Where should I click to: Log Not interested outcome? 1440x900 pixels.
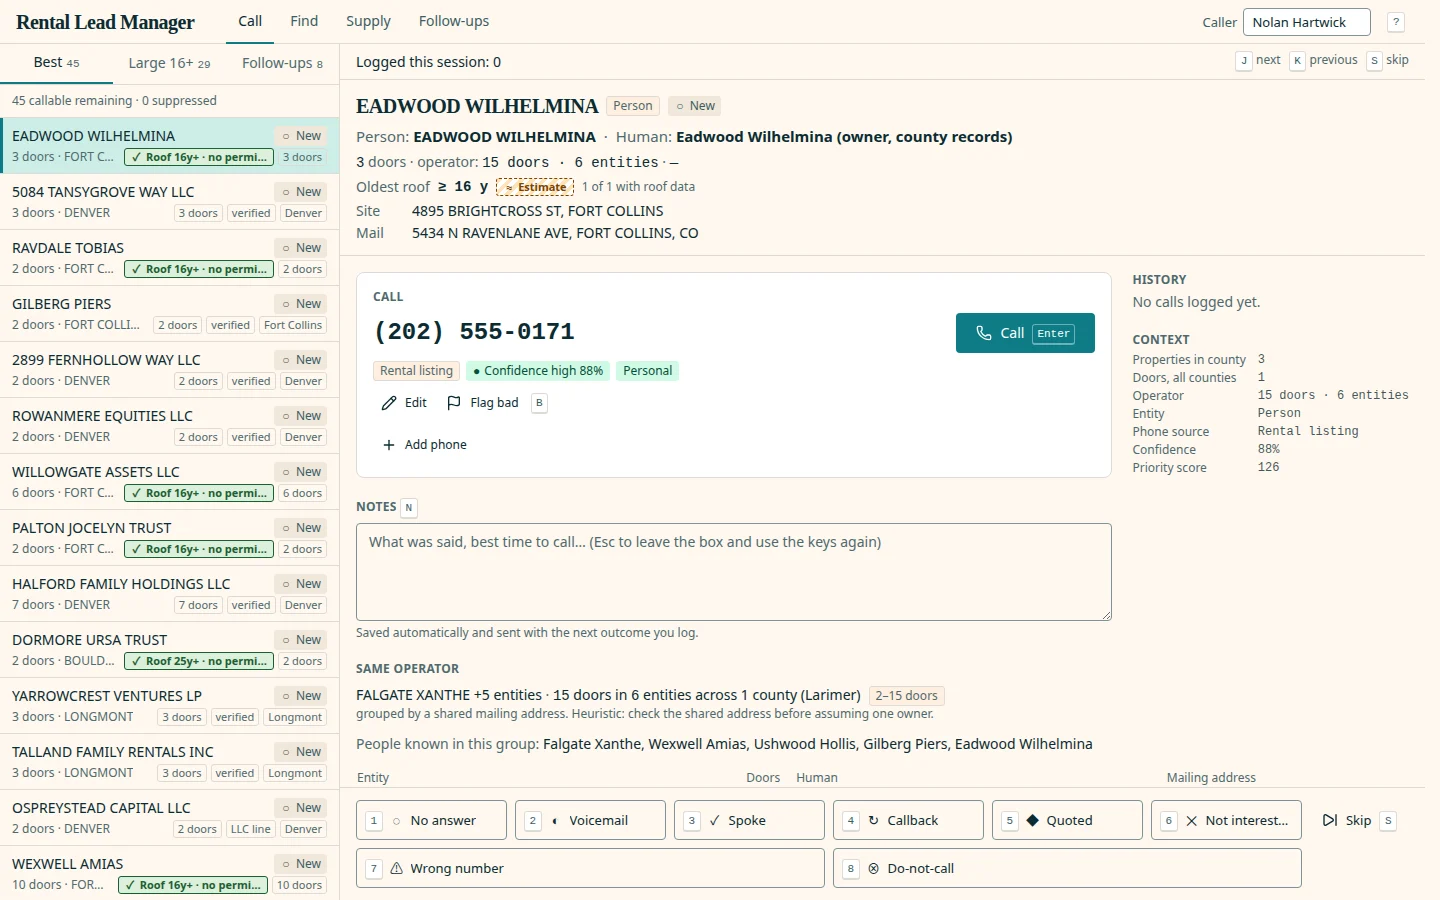pyautogui.click(x=1226, y=820)
